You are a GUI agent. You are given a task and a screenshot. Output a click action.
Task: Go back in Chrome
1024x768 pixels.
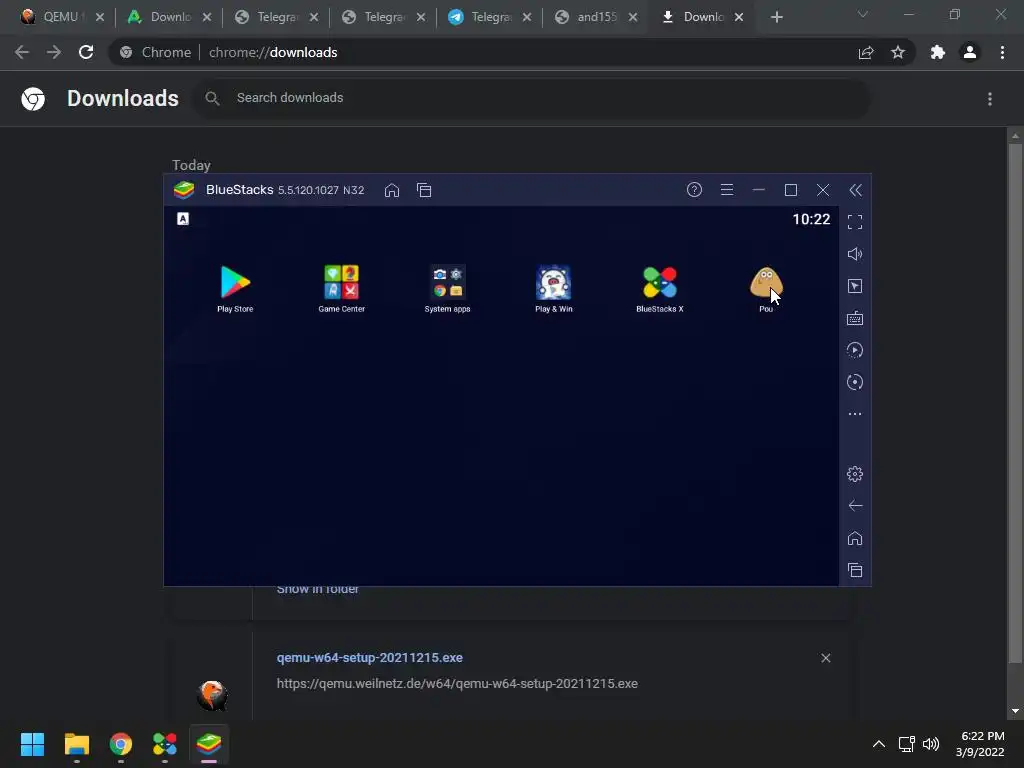point(22,52)
